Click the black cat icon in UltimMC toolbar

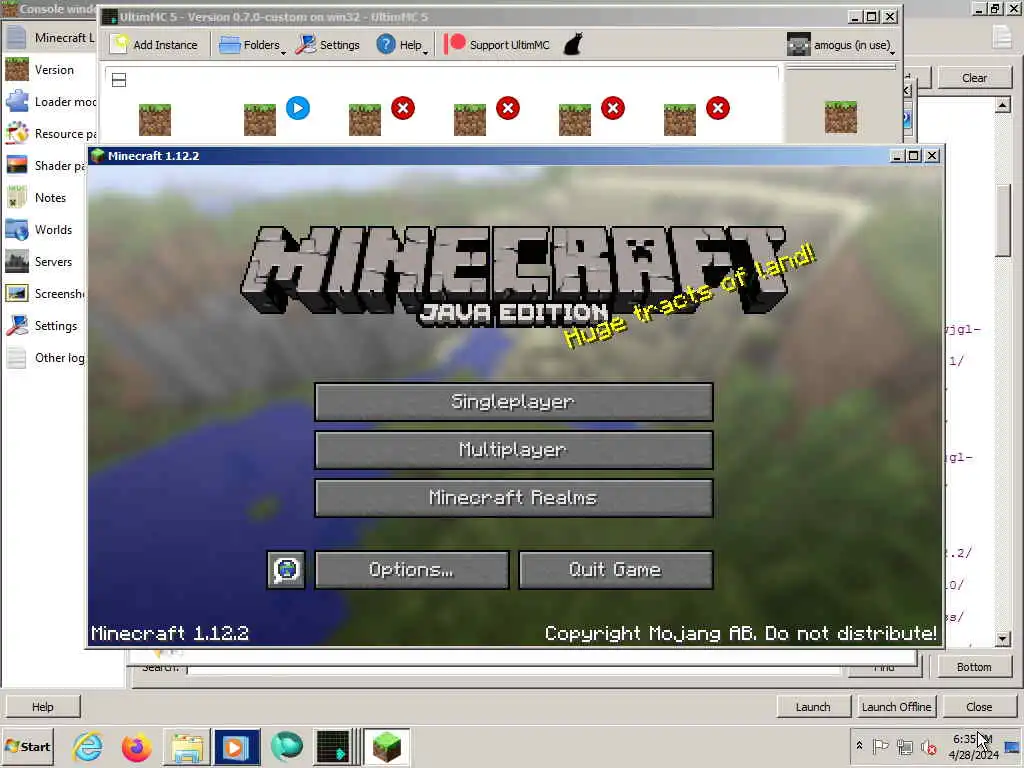click(573, 45)
